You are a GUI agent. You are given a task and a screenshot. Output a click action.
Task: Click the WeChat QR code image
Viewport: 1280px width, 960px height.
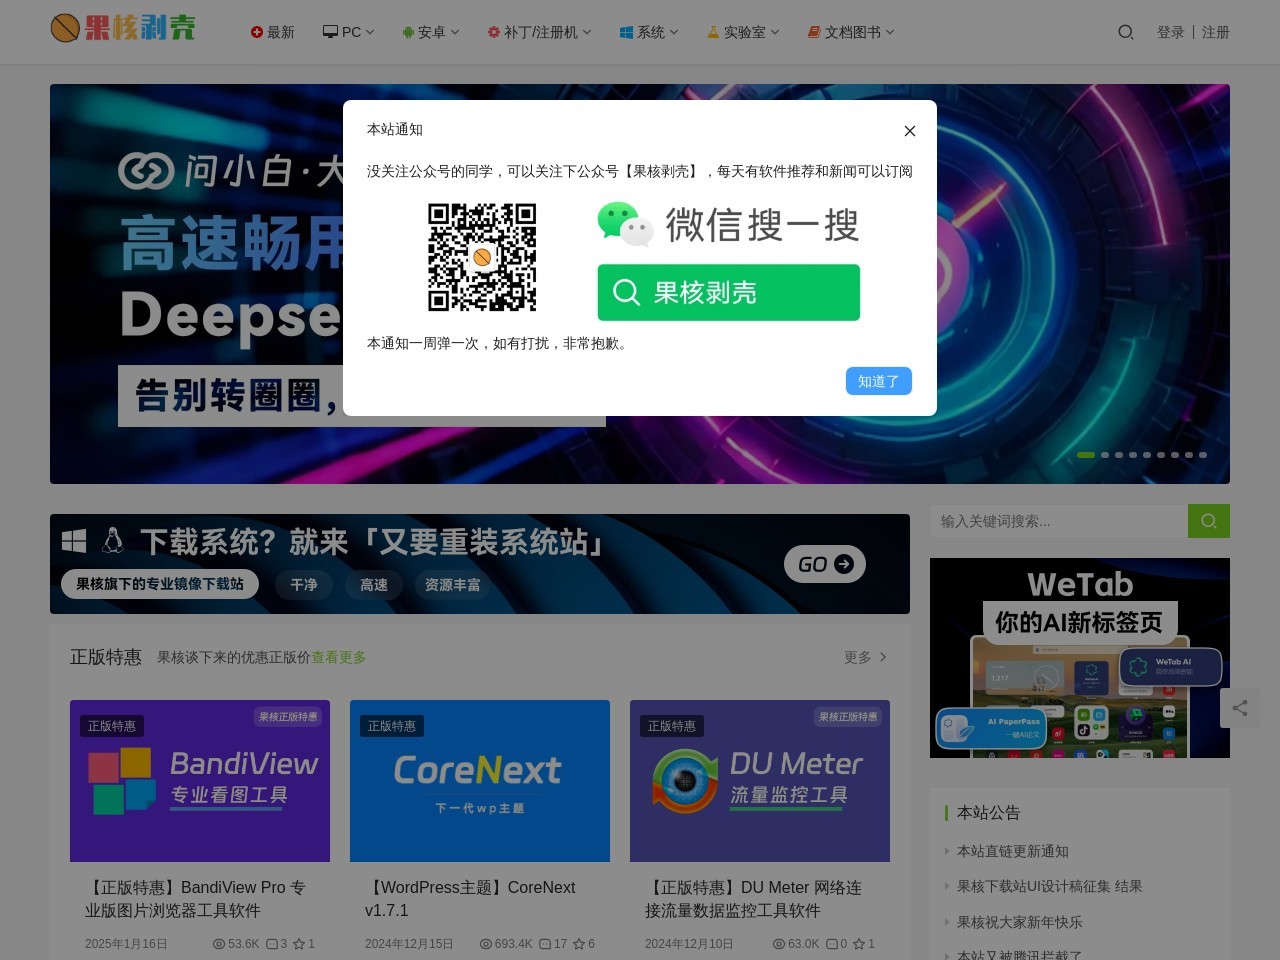tap(482, 258)
